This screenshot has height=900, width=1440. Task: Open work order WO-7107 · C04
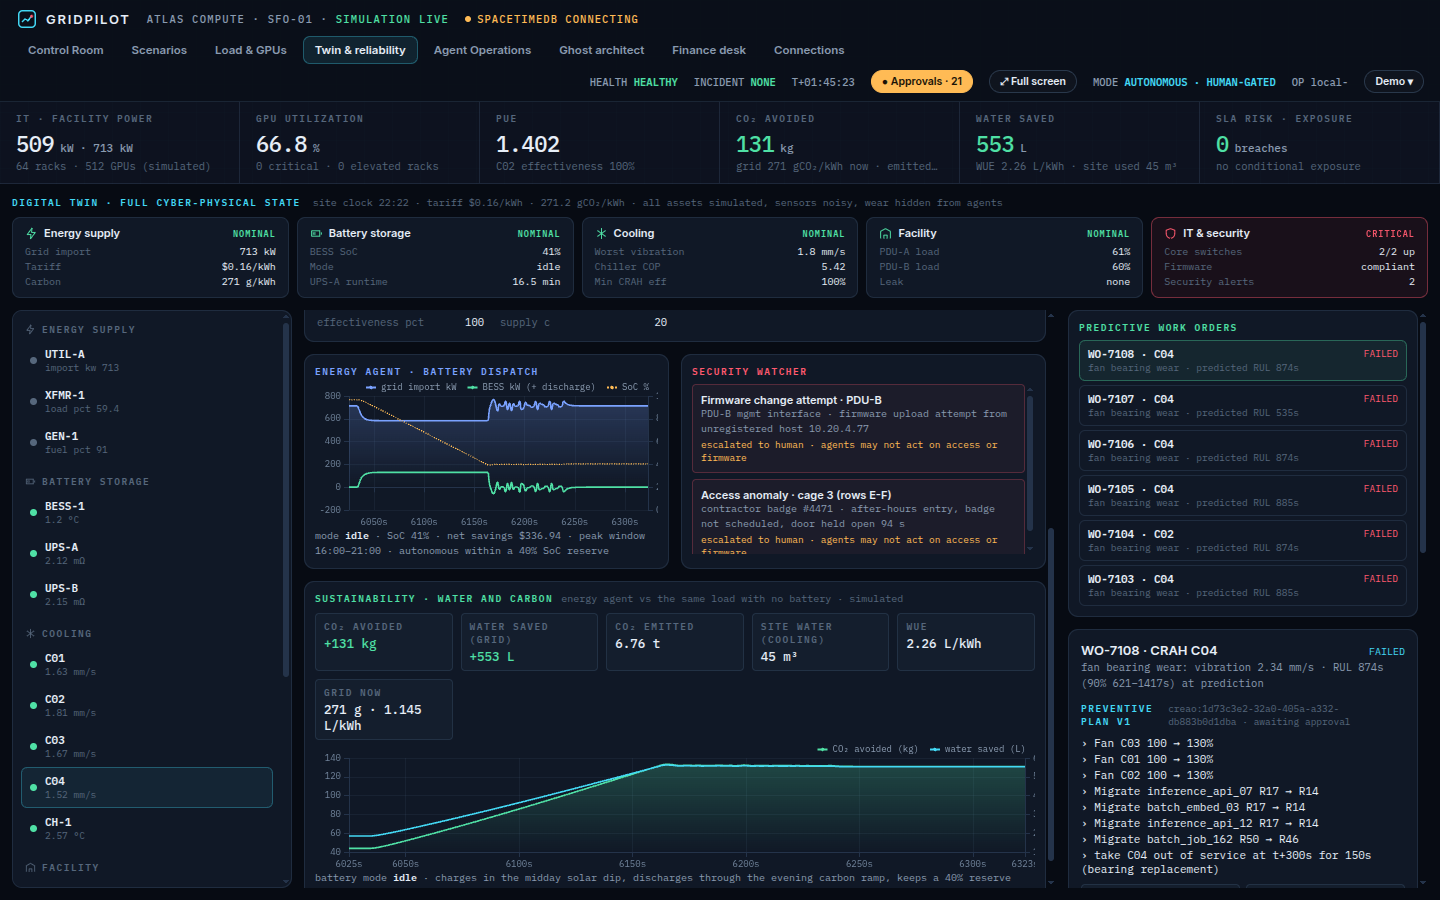(x=1243, y=406)
